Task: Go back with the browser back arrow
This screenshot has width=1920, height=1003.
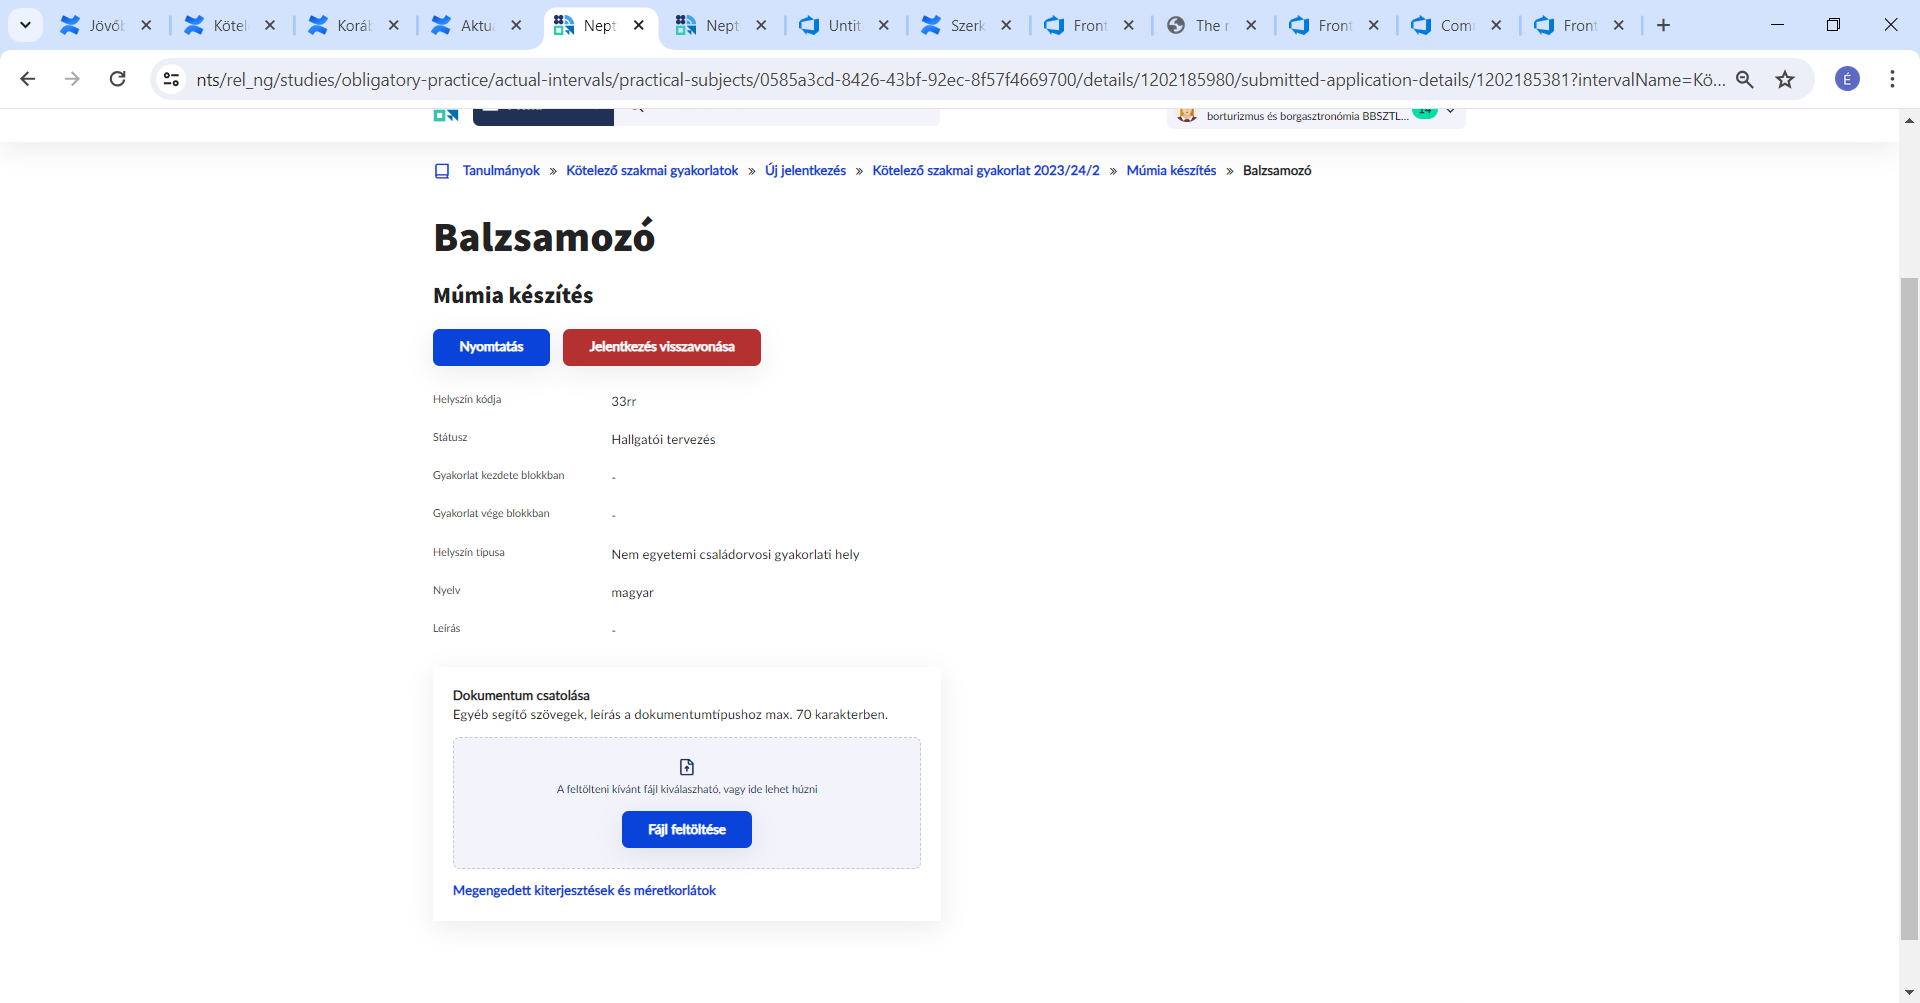Action: click(x=28, y=79)
